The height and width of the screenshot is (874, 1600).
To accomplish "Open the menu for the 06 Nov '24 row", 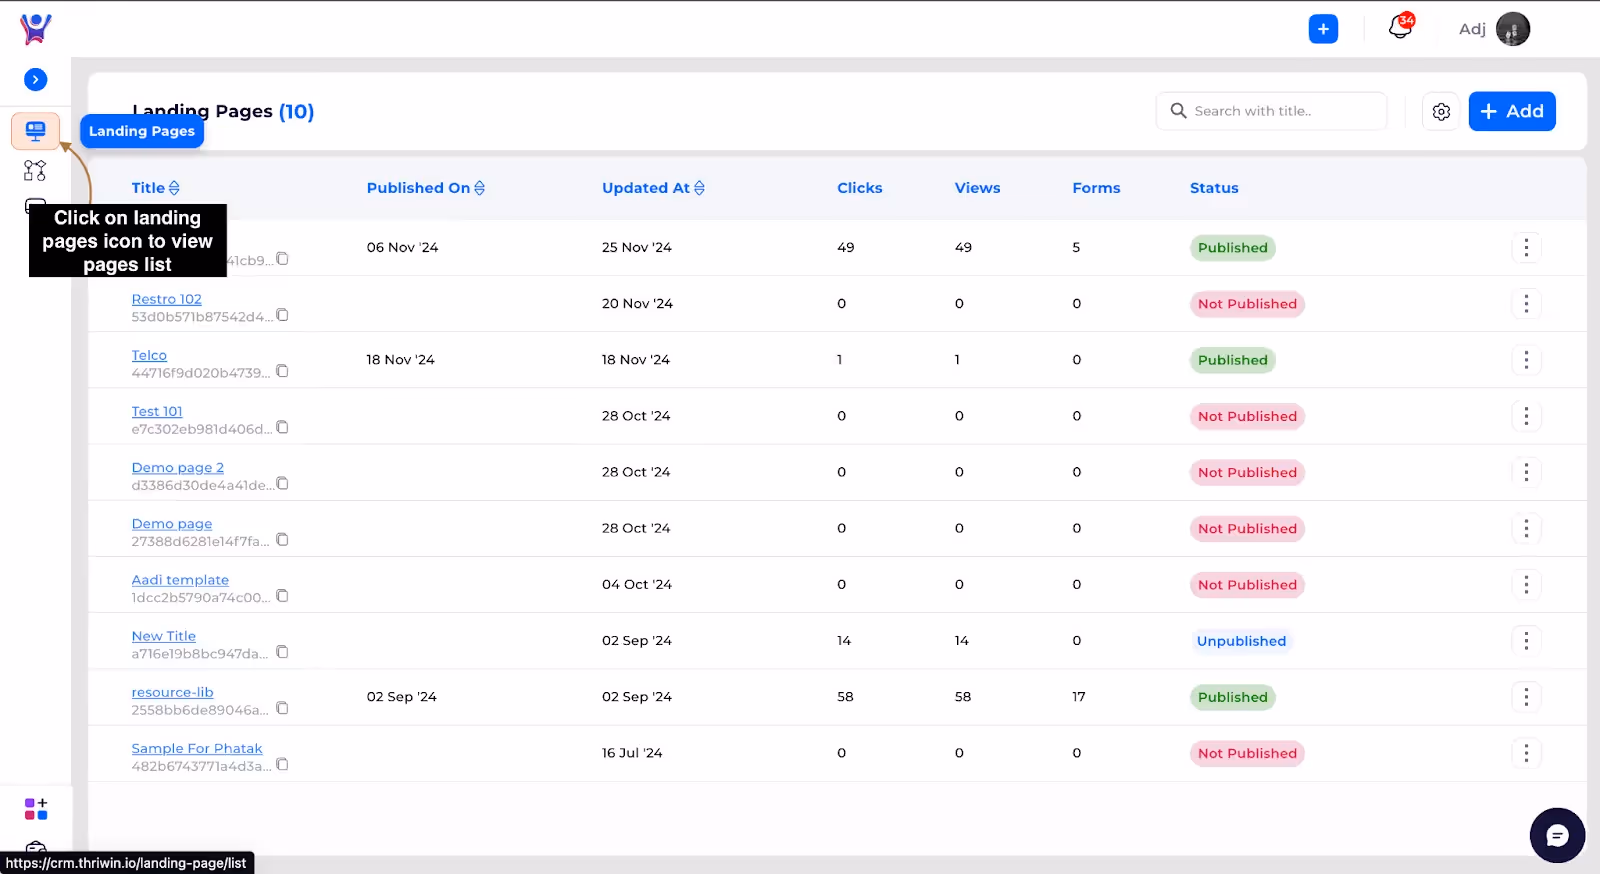I will coord(1526,247).
